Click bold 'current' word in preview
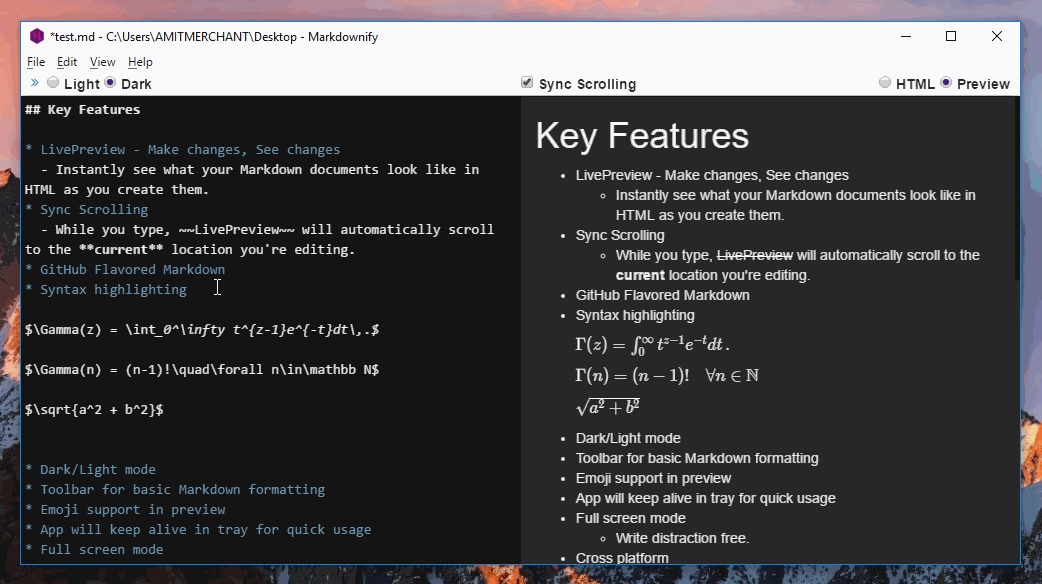Viewport: 1042px width, 584px height. (x=640, y=275)
